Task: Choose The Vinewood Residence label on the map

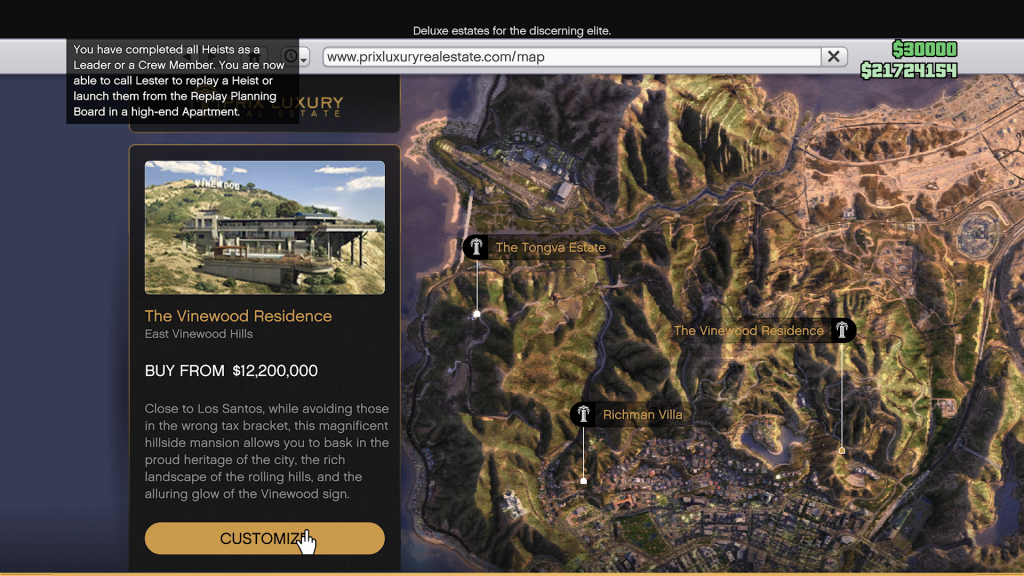Action: pyautogui.click(x=748, y=330)
